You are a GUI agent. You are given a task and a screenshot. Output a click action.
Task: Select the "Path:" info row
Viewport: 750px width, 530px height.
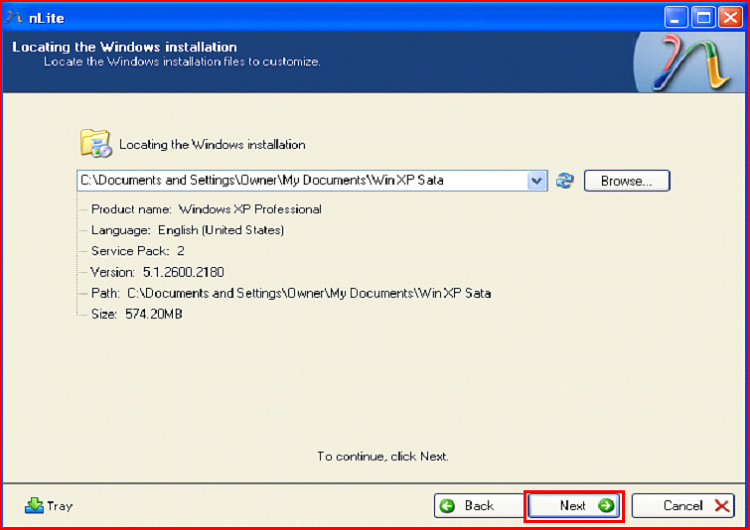291,293
